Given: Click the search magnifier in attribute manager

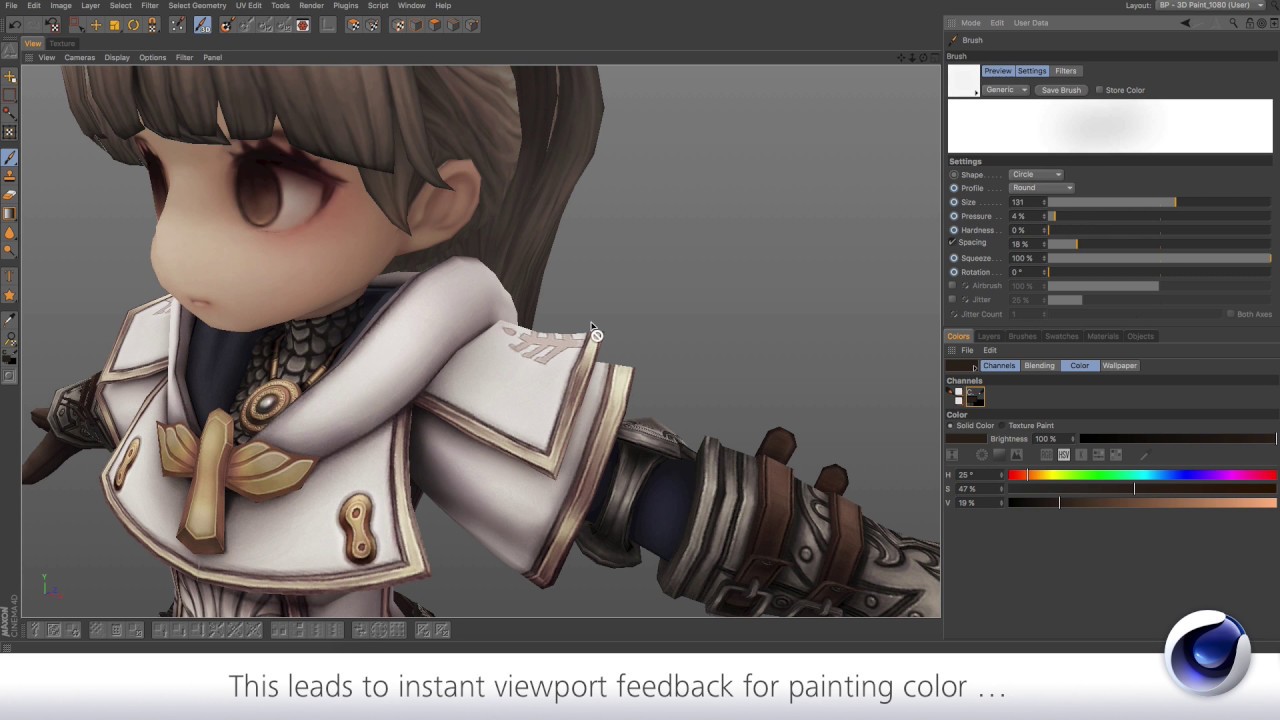Looking at the screenshot, I should point(1233,23).
